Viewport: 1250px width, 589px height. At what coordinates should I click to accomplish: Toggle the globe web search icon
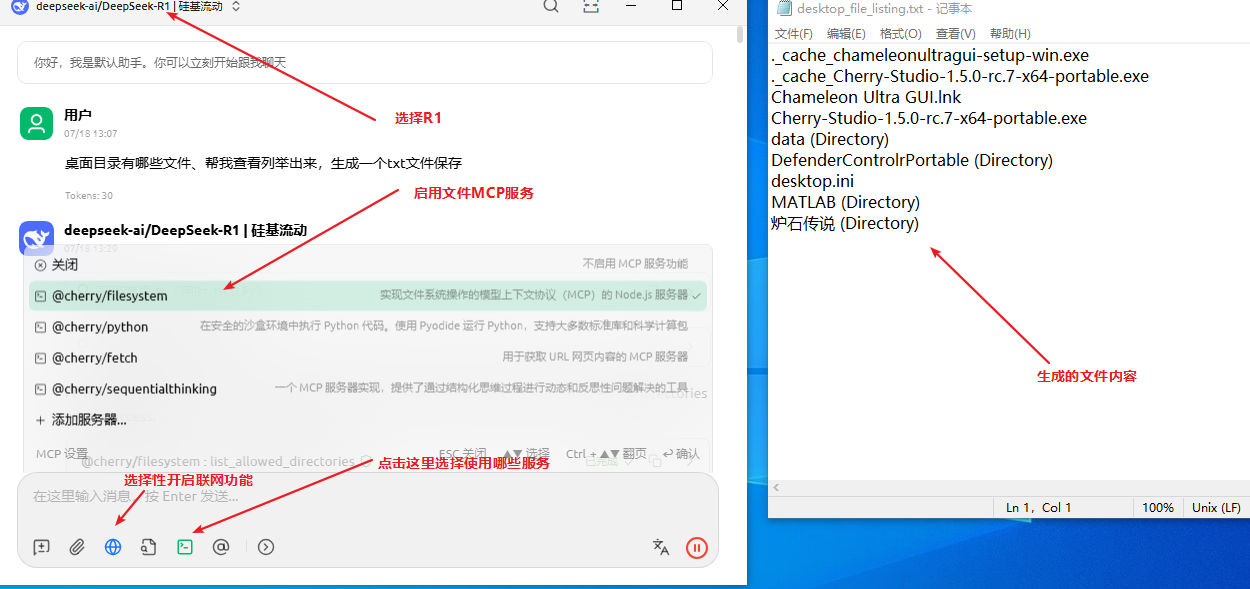[x=113, y=547]
